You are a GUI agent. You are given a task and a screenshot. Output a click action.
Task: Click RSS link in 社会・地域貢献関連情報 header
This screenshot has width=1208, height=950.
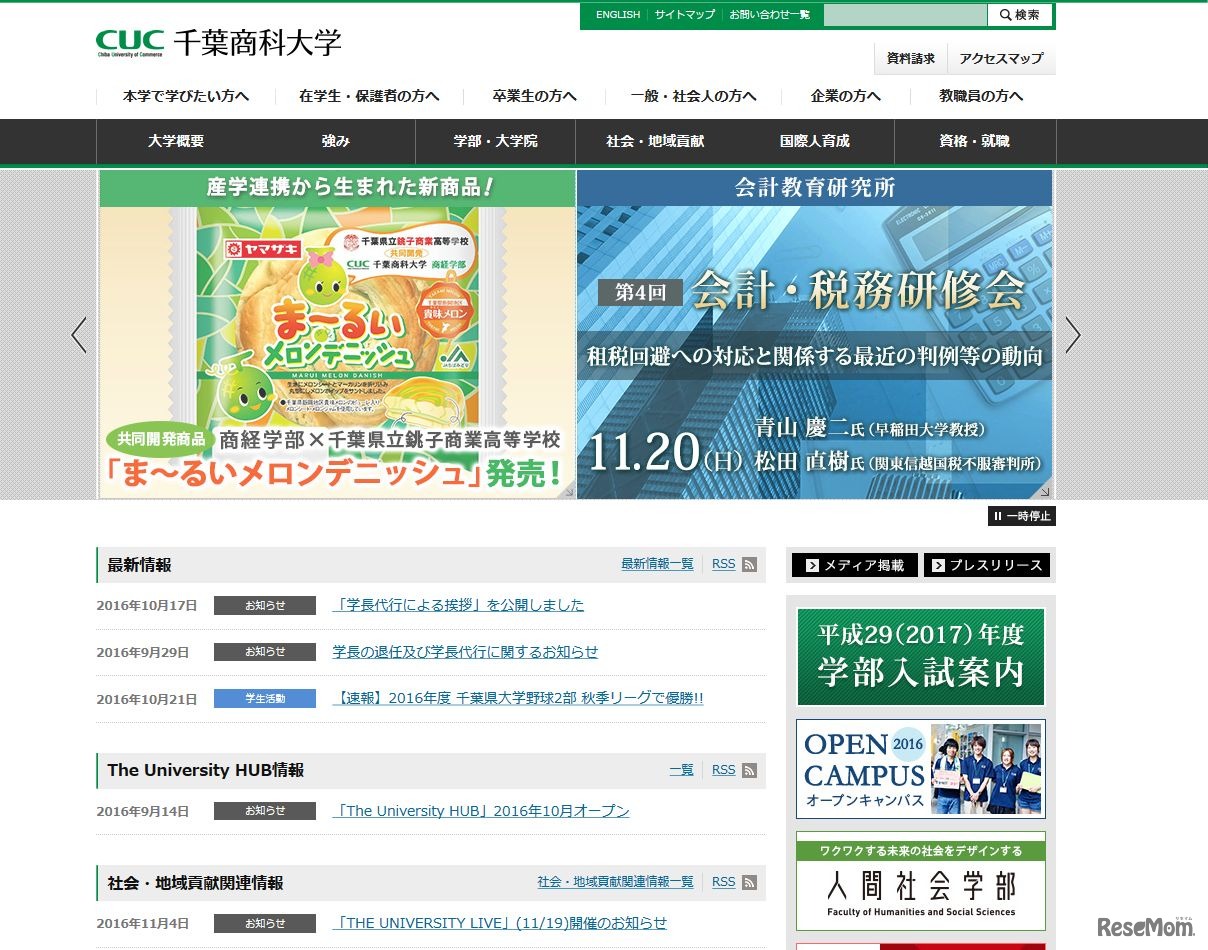(x=723, y=882)
